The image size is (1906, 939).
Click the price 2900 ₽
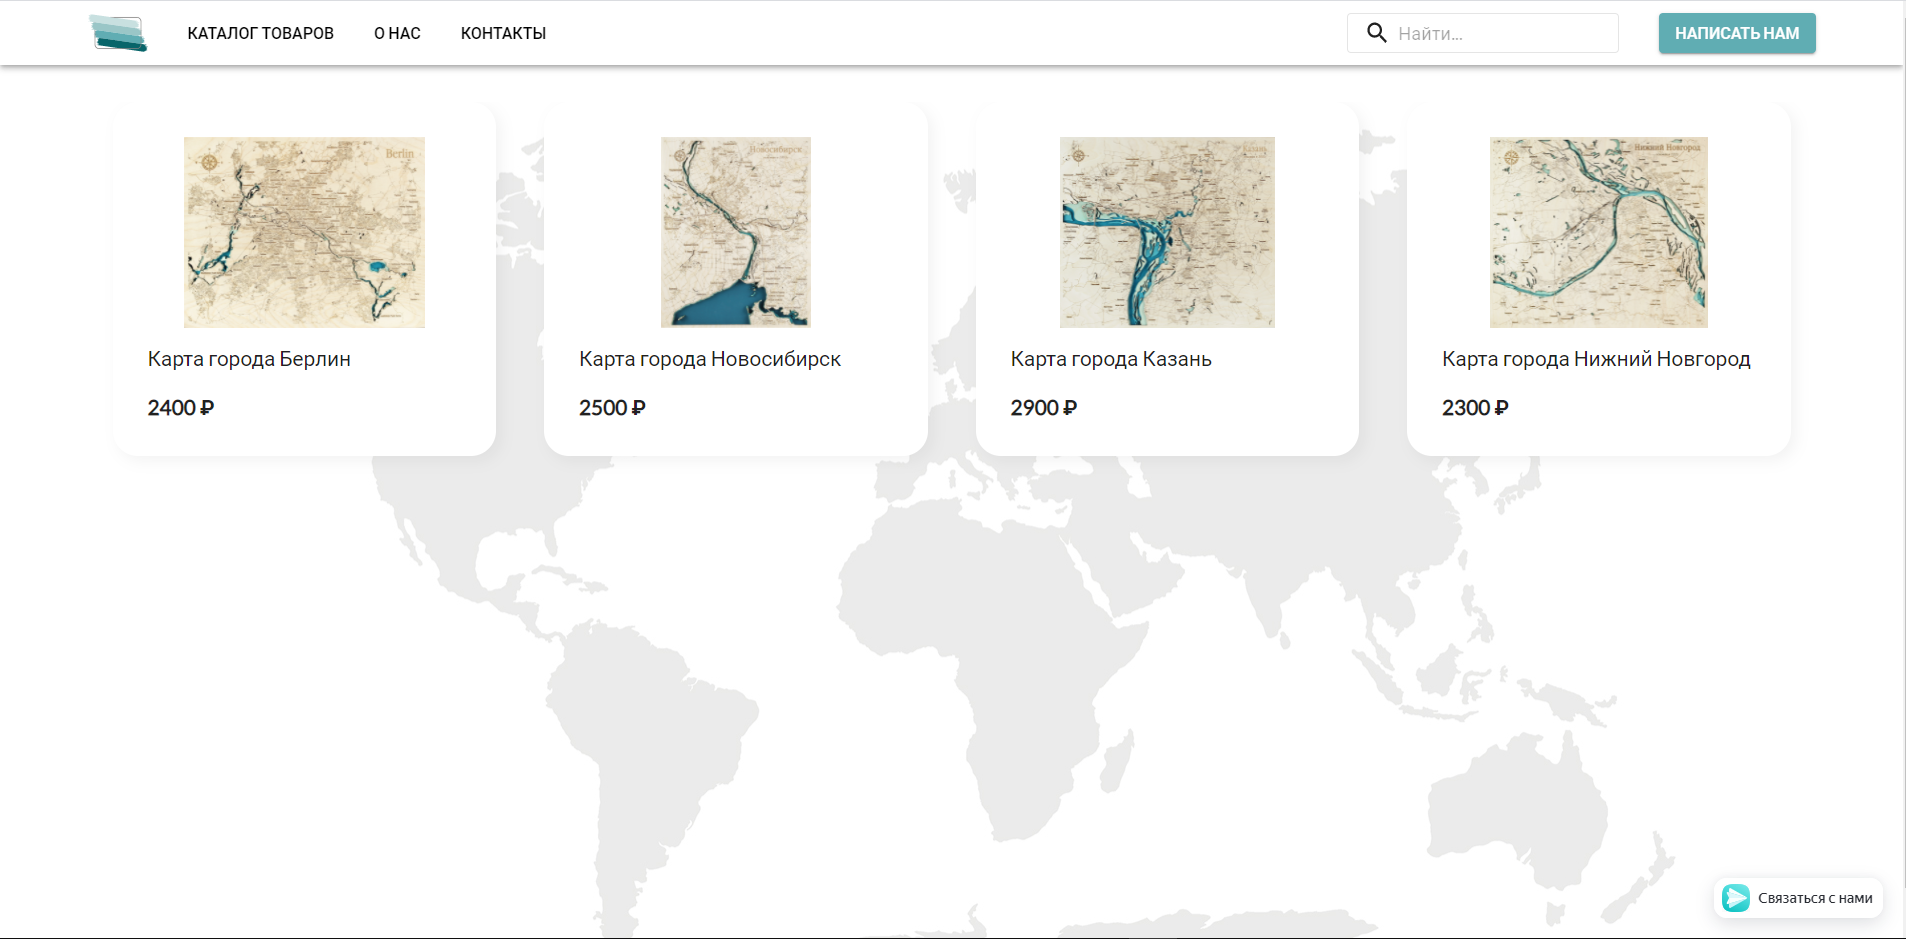(x=1044, y=408)
